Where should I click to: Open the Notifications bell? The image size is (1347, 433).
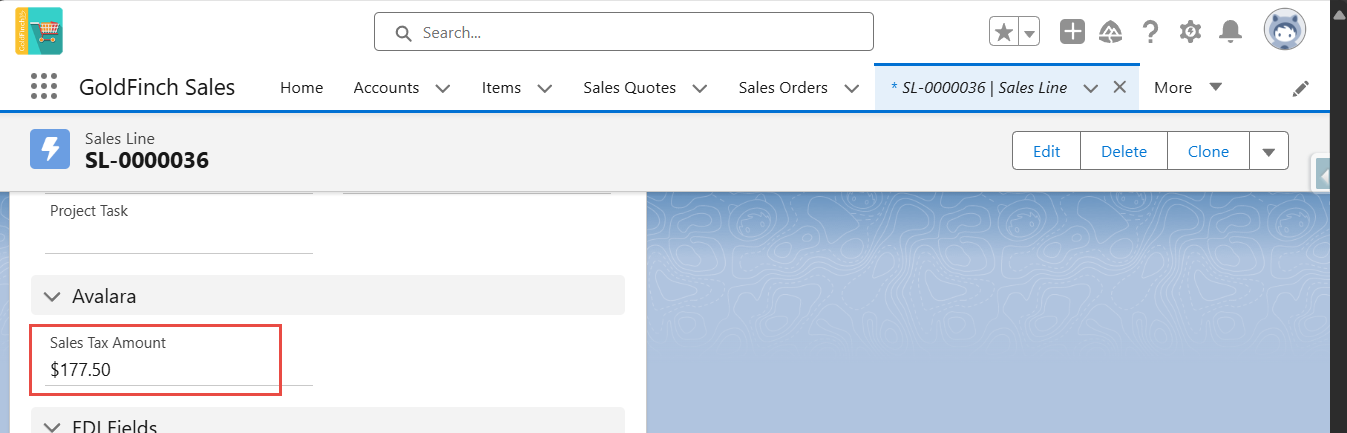(1230, 32)
